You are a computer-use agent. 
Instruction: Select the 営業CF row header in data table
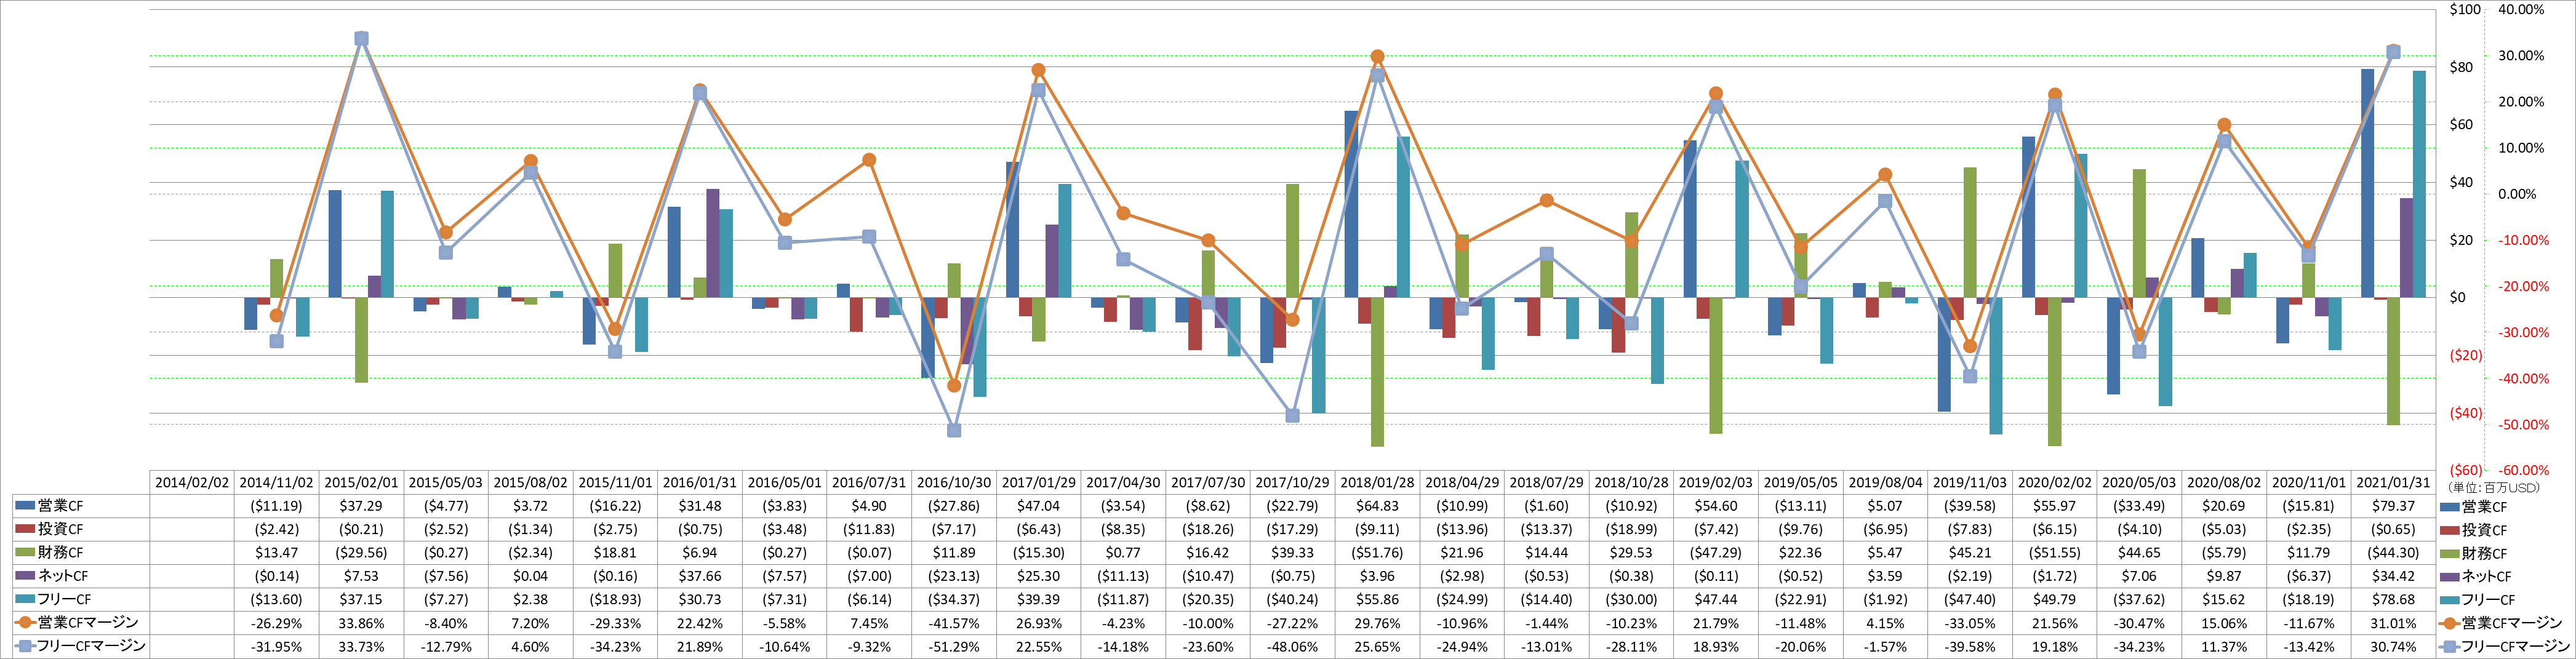click(80, 506)
